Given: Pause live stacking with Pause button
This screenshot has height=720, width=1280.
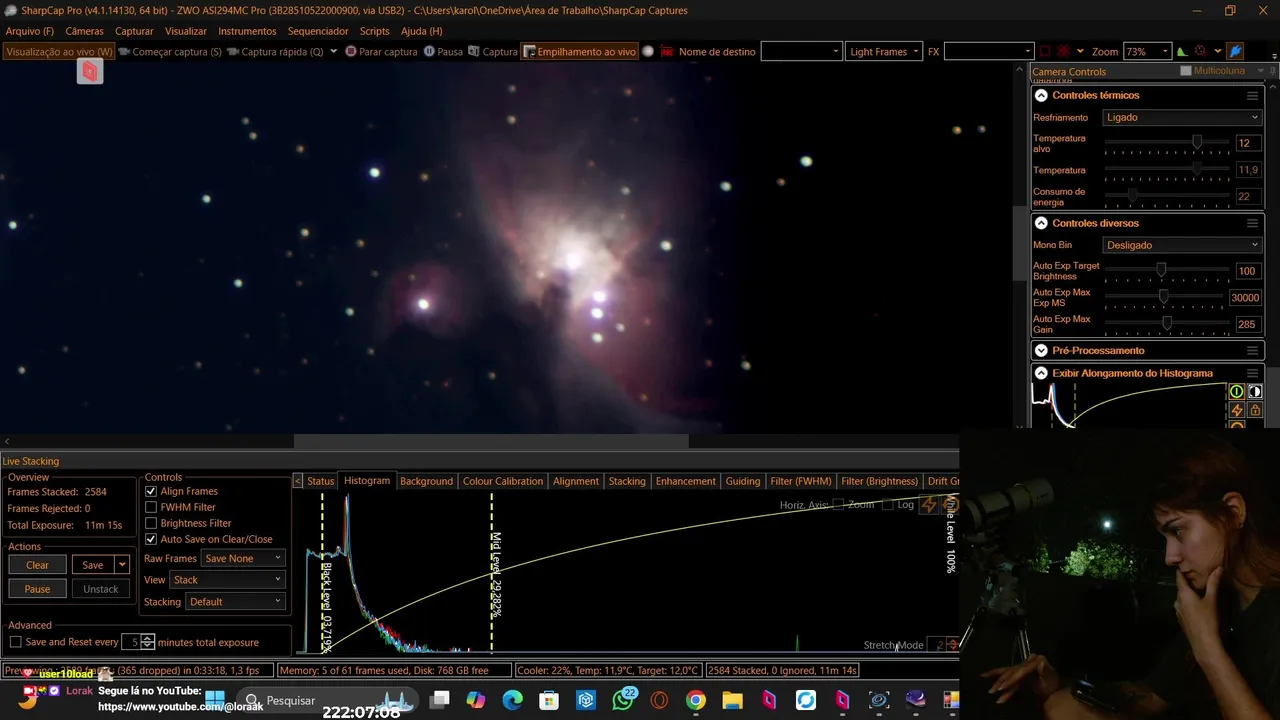Looking at the screenshot, I should pos(37,589).
